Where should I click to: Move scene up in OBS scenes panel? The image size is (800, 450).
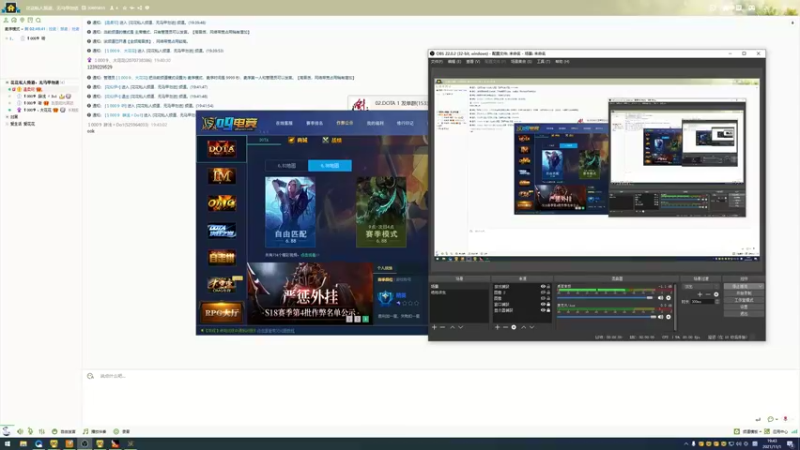[452, 327]
